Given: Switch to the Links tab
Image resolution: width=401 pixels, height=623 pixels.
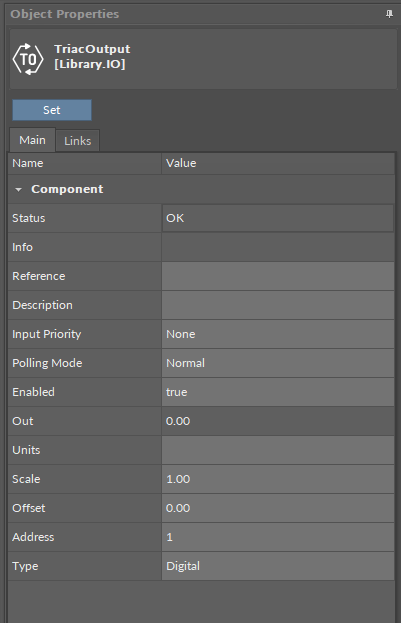Looking at the screenshot, I should [x=77, y=141].
